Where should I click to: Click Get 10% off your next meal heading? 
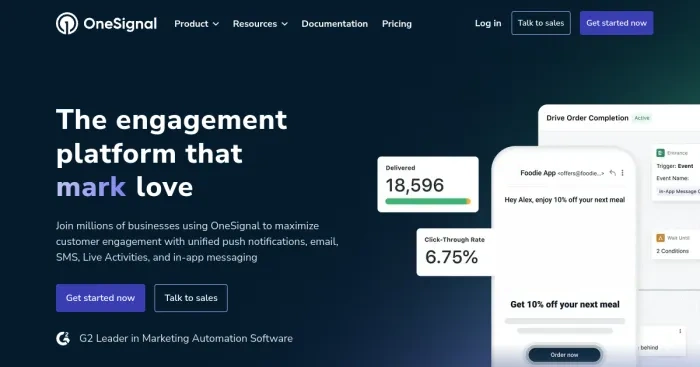pyautogui.click(x=565, y=304)
